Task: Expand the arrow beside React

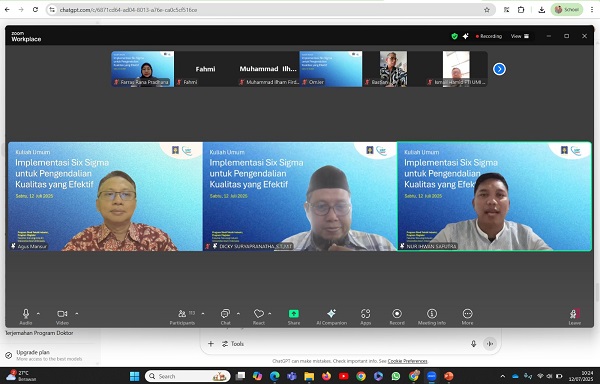Action: click(x=270, y=314)
